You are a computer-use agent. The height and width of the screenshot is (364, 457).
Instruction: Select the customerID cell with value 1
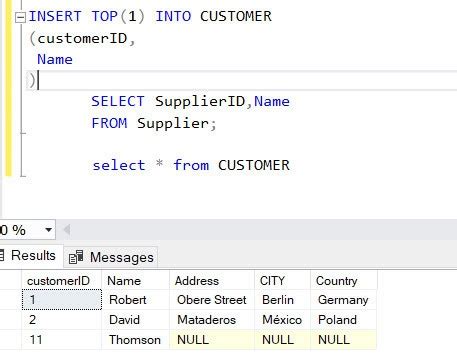pyautogui.click(x=62, y=300)
